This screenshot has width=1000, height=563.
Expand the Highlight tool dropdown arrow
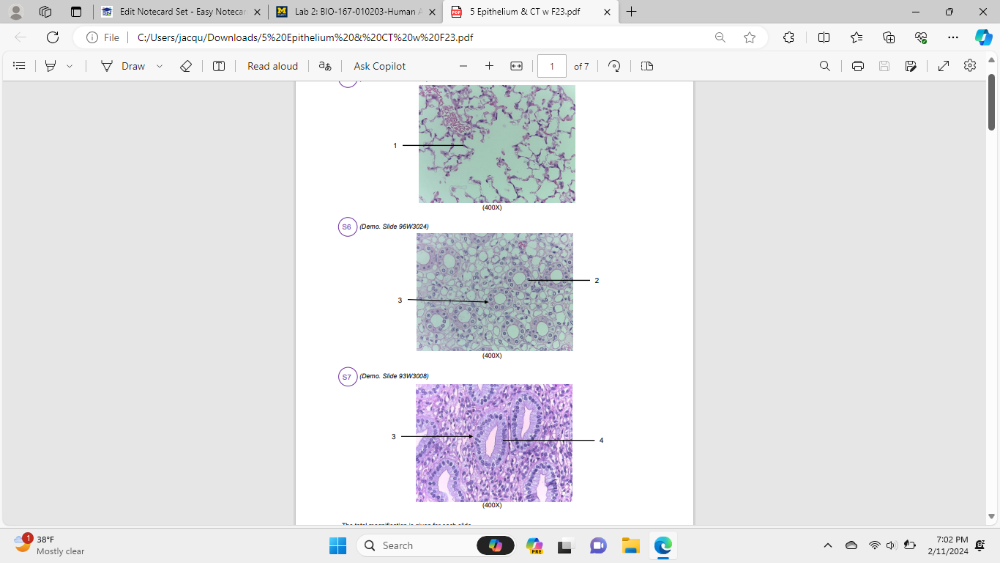pyautogui.click(x=69, y=66)
